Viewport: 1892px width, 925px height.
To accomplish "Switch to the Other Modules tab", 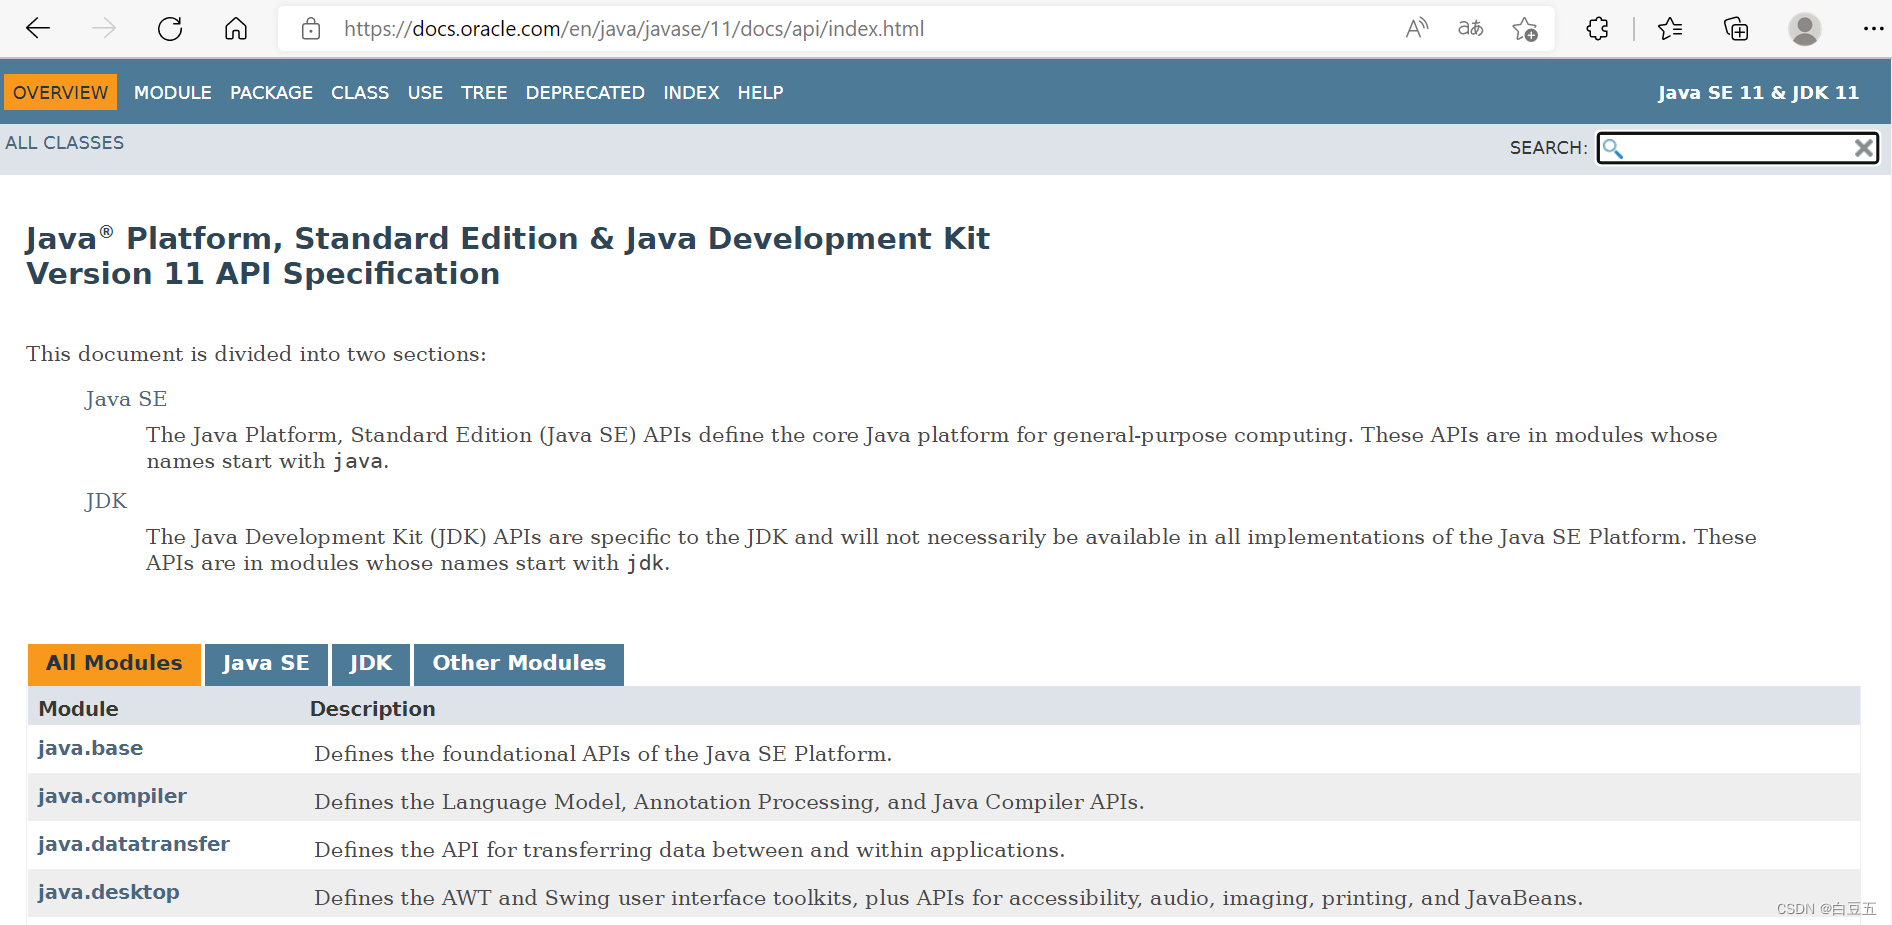I will pos(519,664).
